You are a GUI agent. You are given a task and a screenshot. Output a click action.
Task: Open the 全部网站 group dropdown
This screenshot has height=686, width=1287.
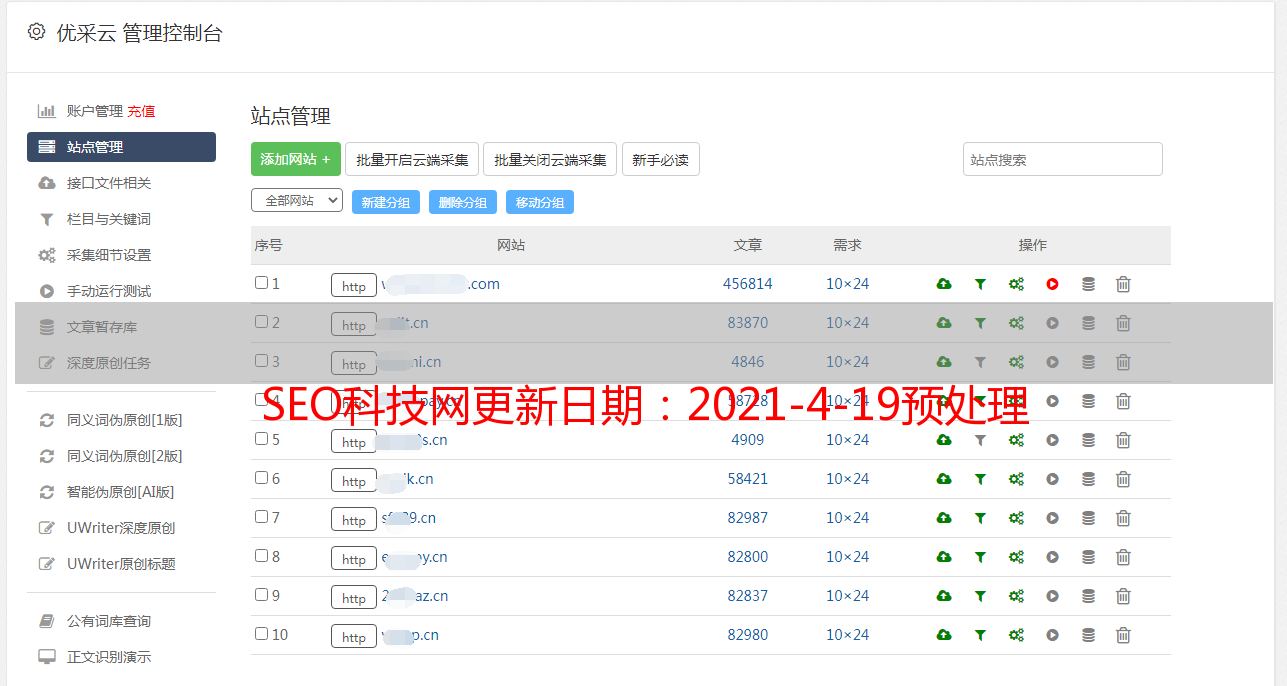[x=297, y=201]
